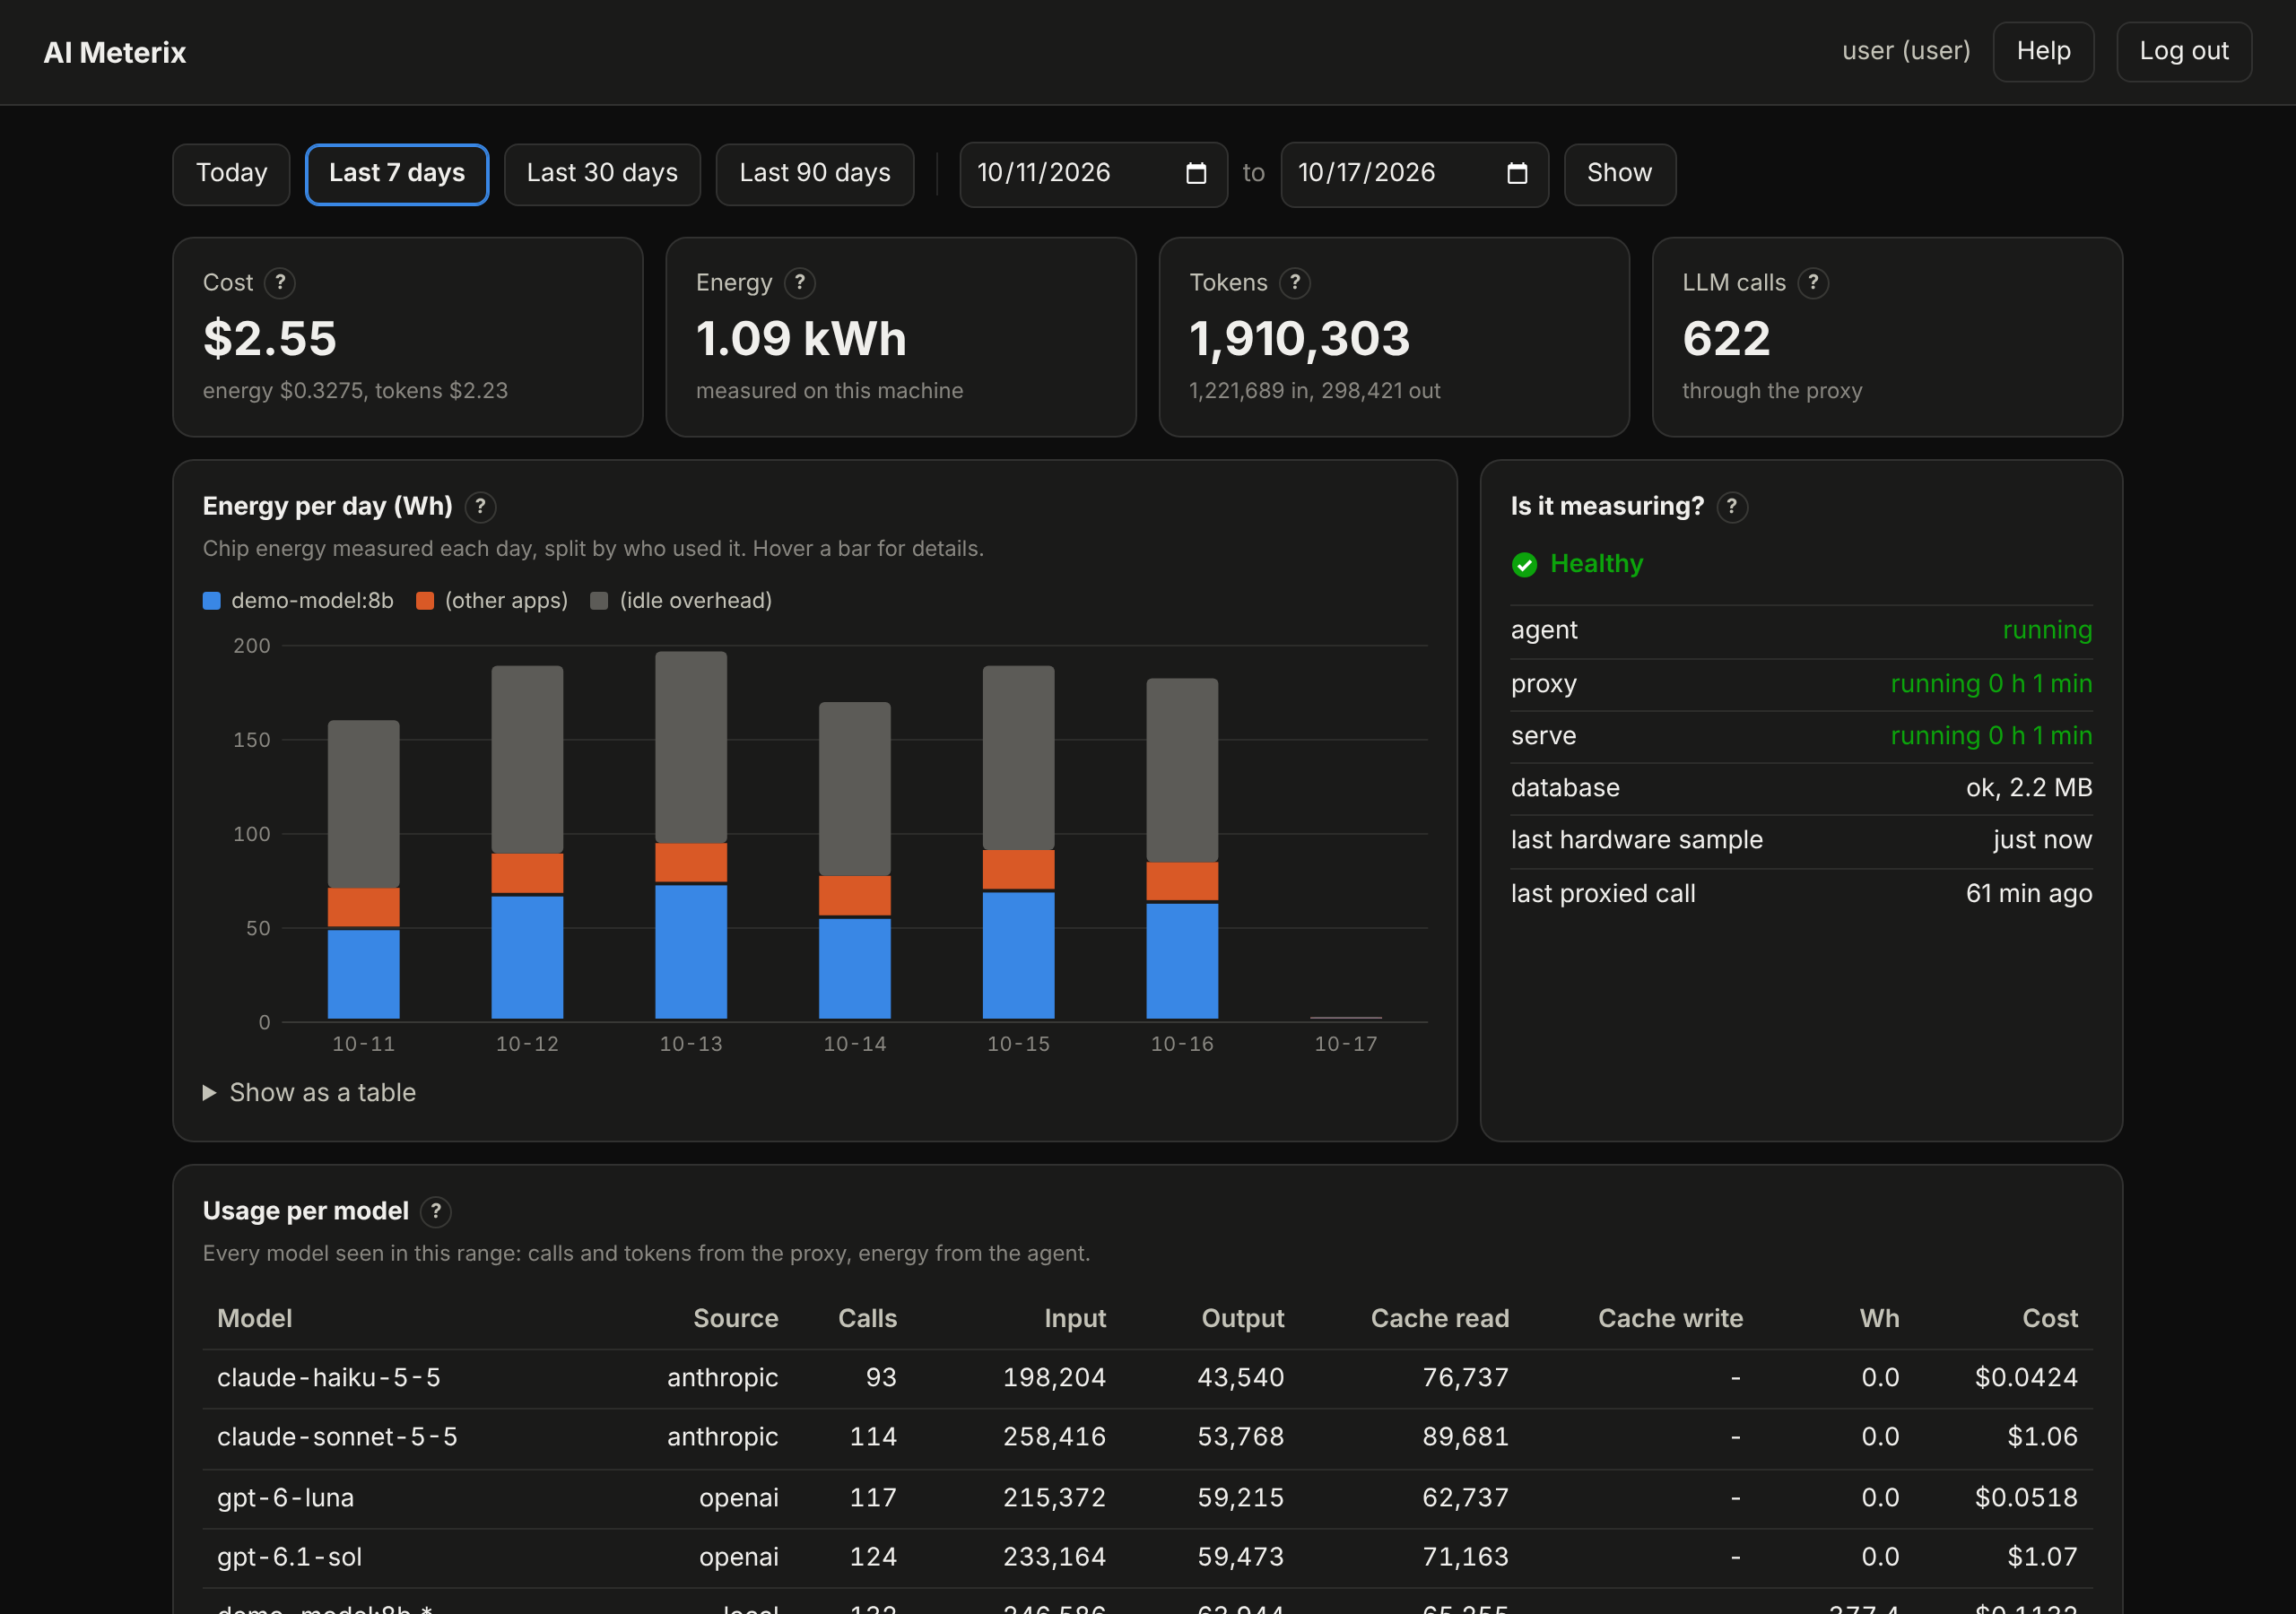2296x1614 pixels.
Task: Click the Cache write column header
Action: [x=1670, y=1319]
